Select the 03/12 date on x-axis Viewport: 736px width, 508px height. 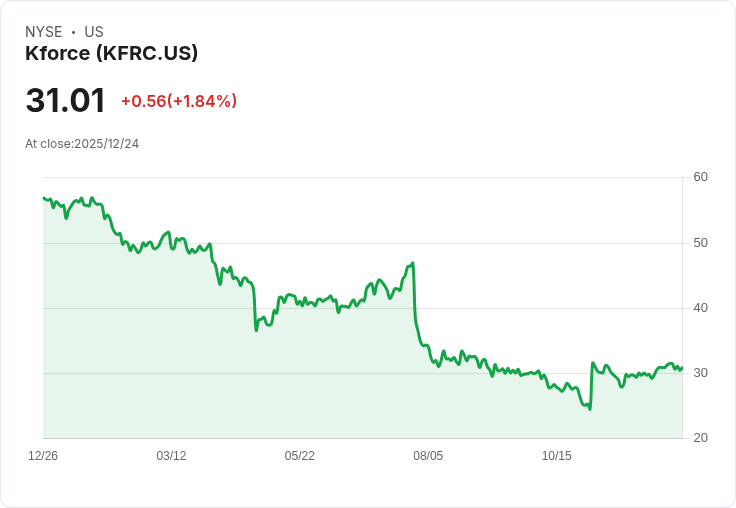point(171,456)
